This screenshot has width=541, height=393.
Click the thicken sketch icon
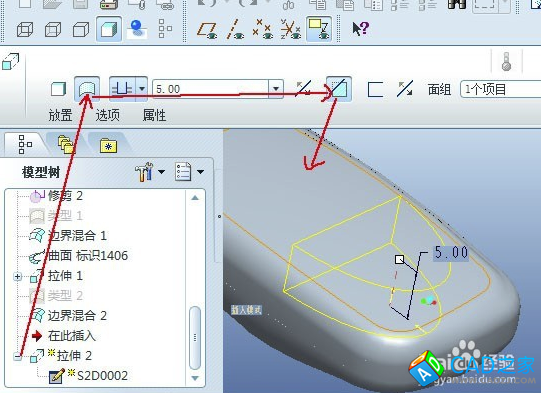click(x=375, y=89)
